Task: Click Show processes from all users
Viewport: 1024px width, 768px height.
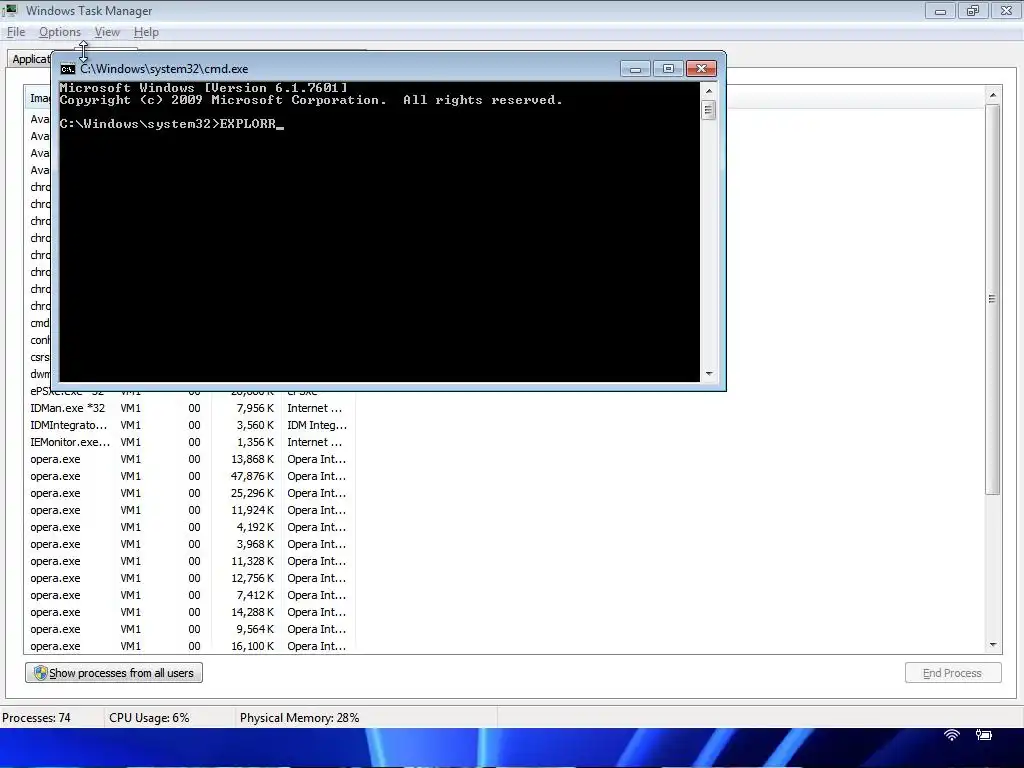Action: 114,673
